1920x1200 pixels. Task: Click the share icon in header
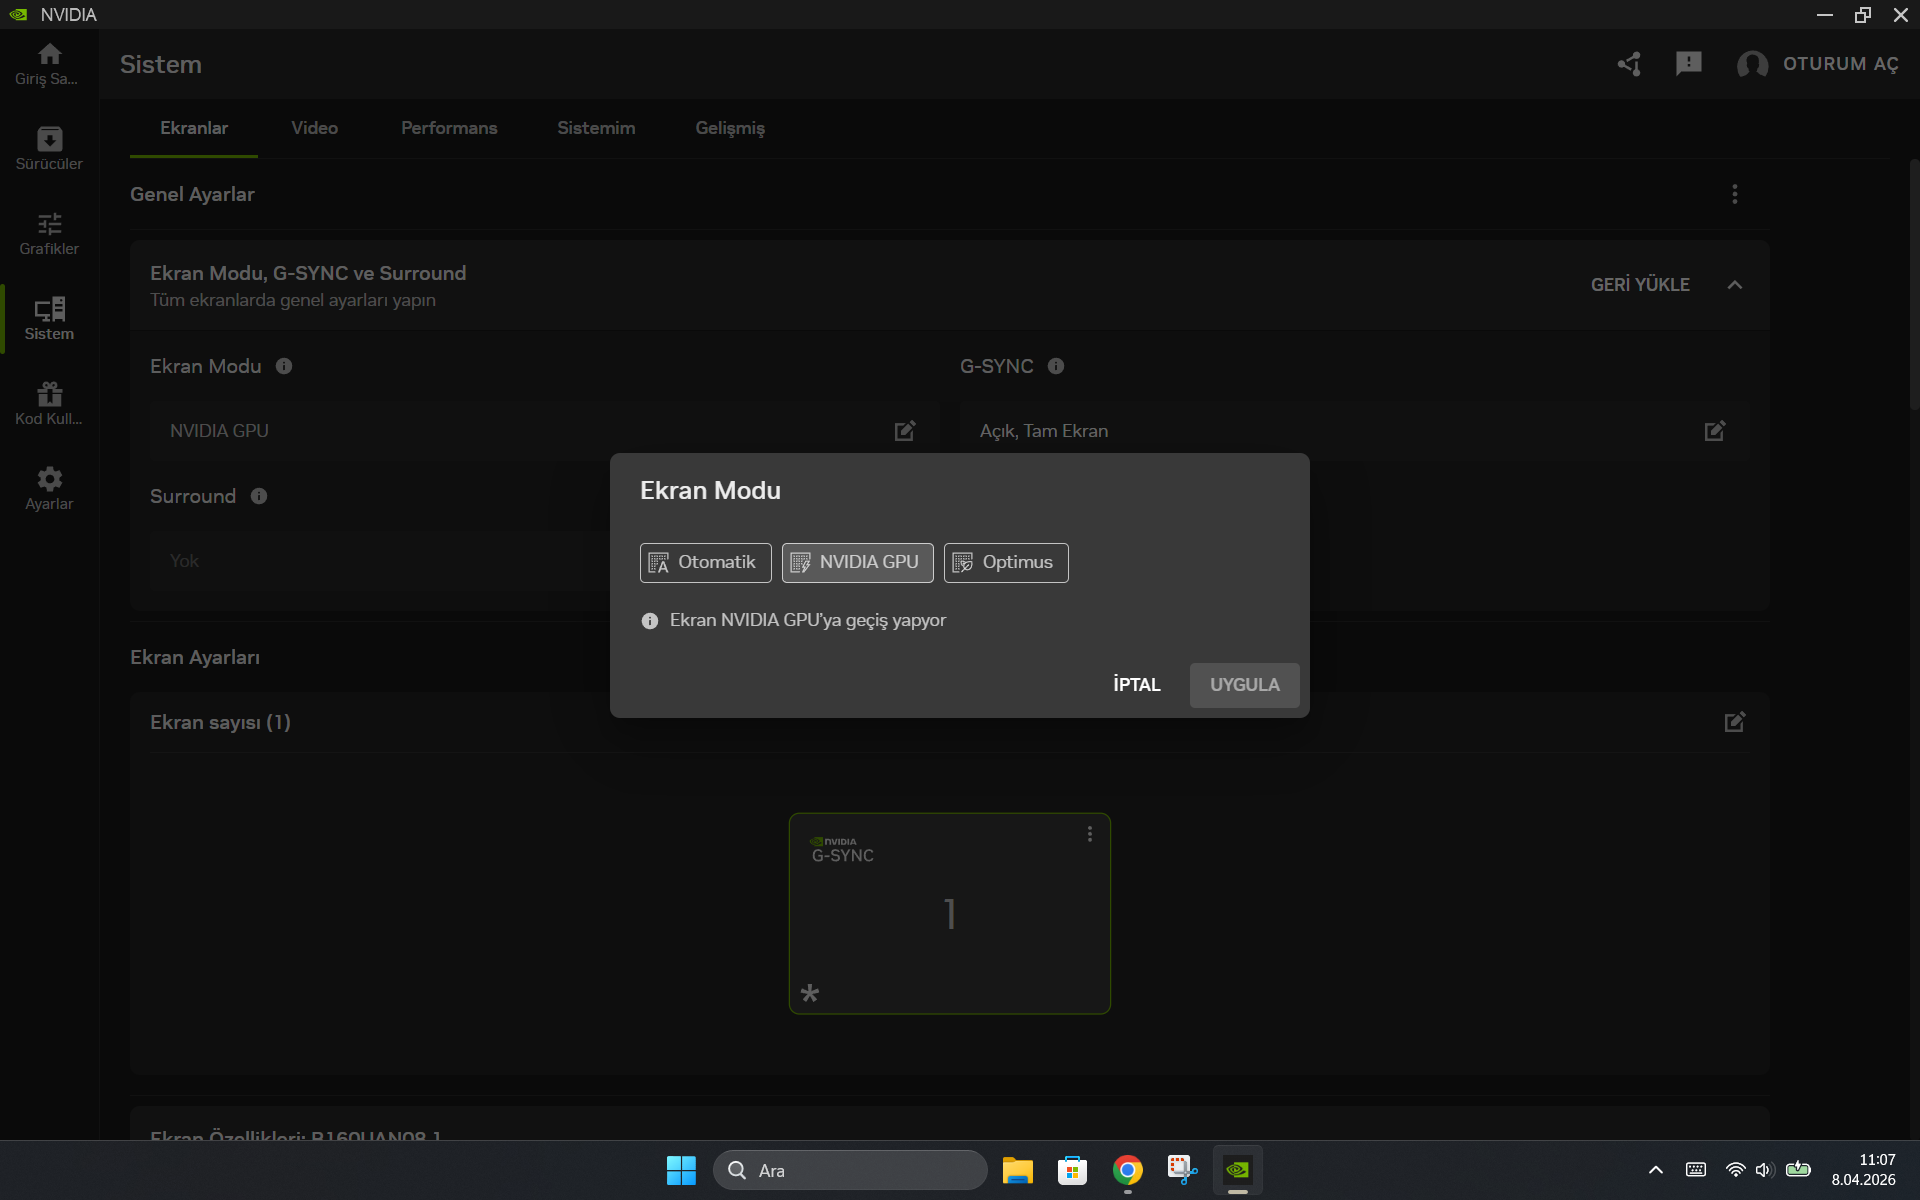tap(1629, 64)
